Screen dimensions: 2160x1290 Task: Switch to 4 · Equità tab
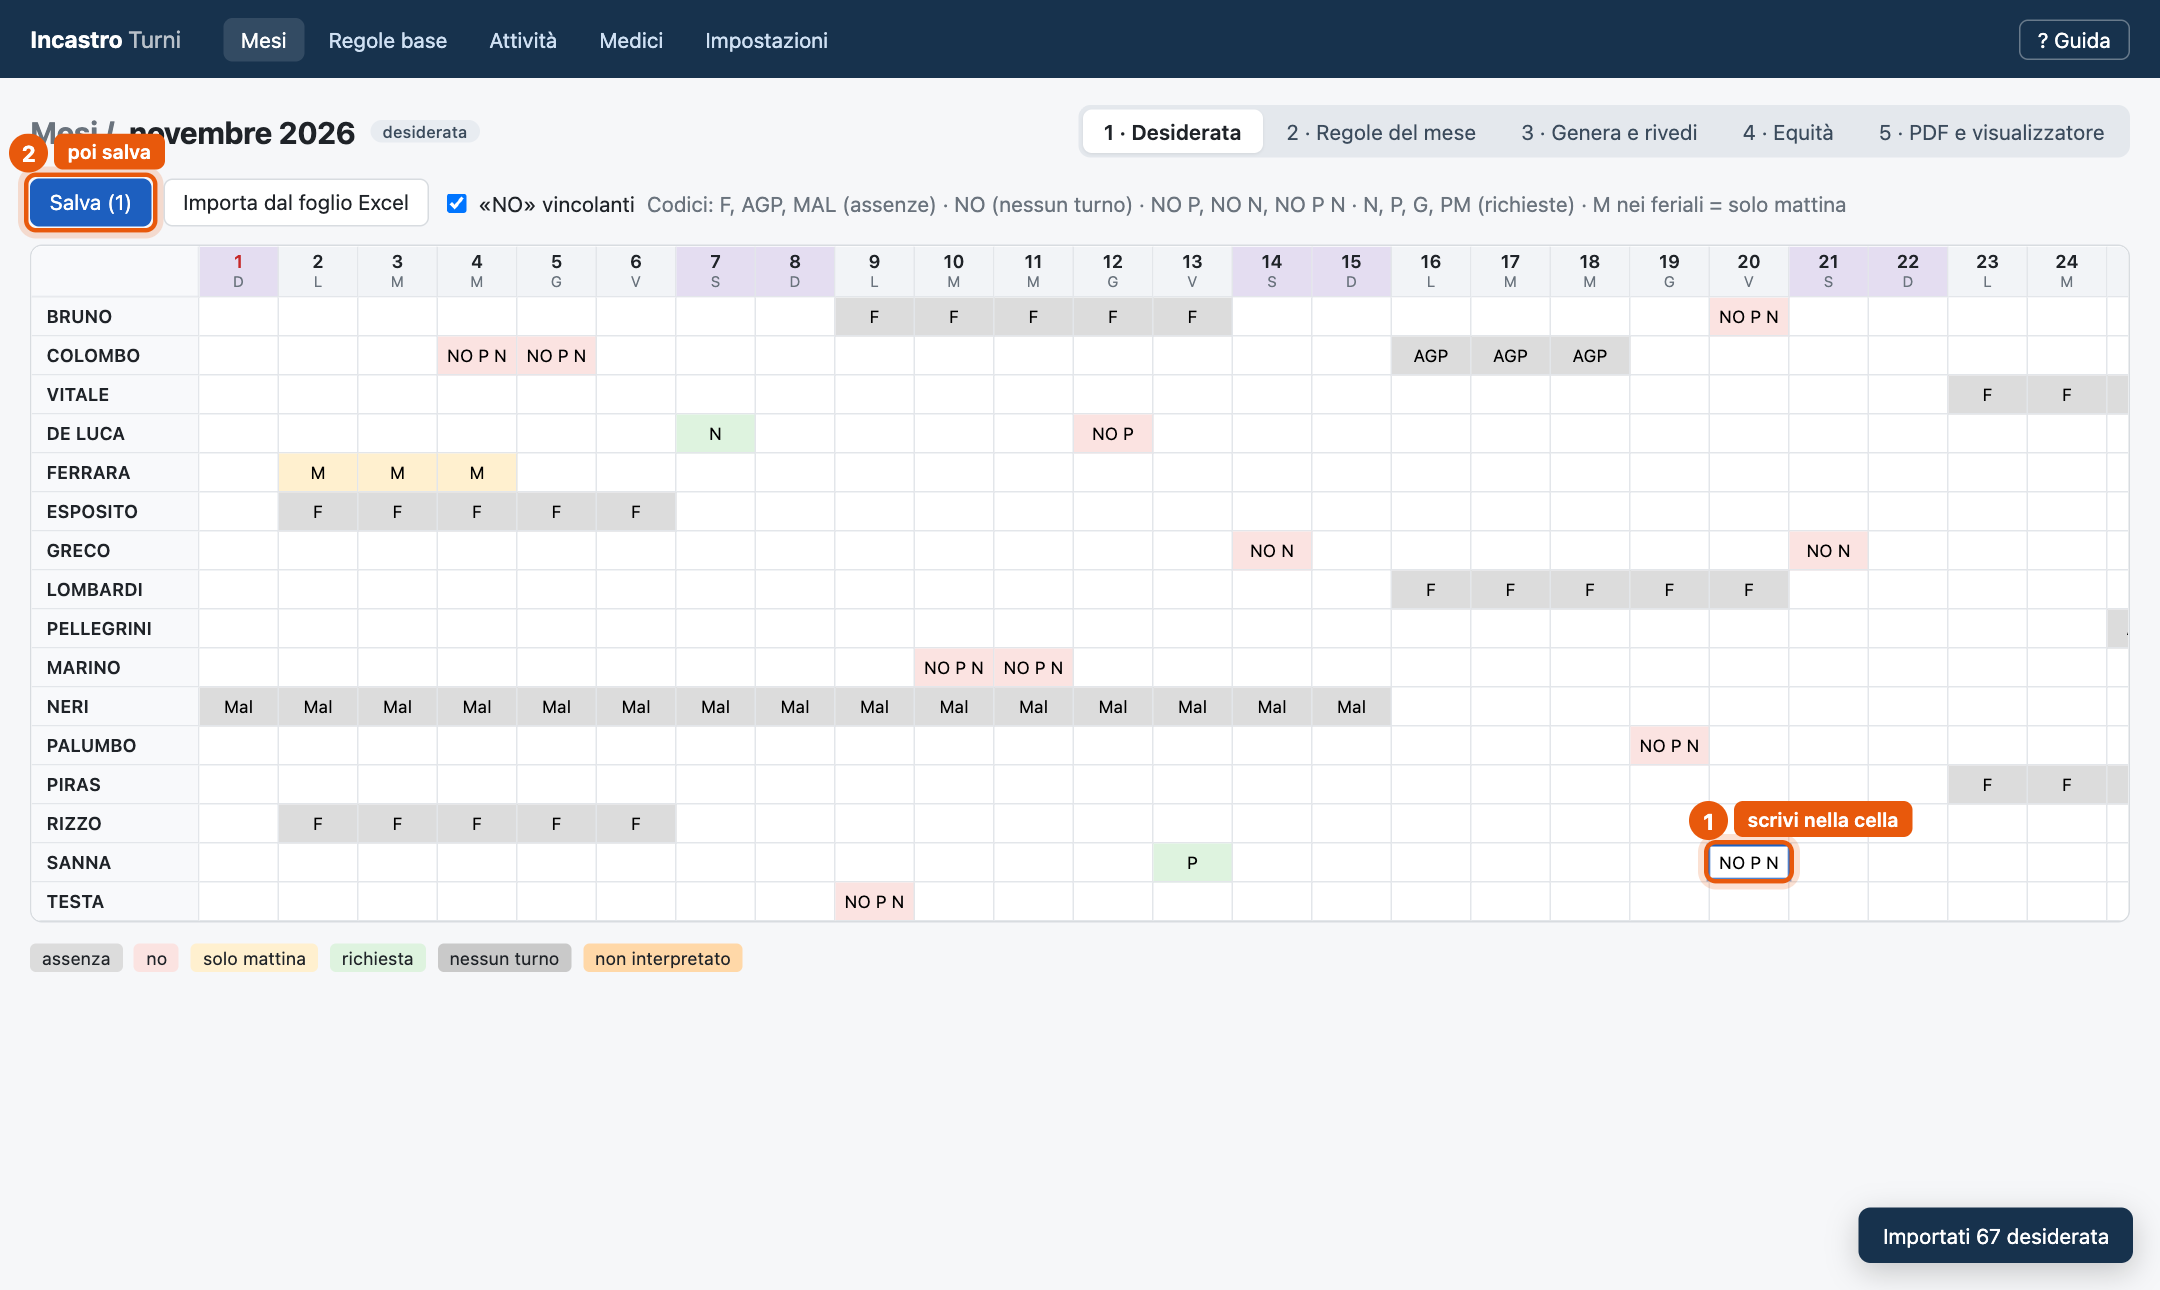(x=1788, y=132)
